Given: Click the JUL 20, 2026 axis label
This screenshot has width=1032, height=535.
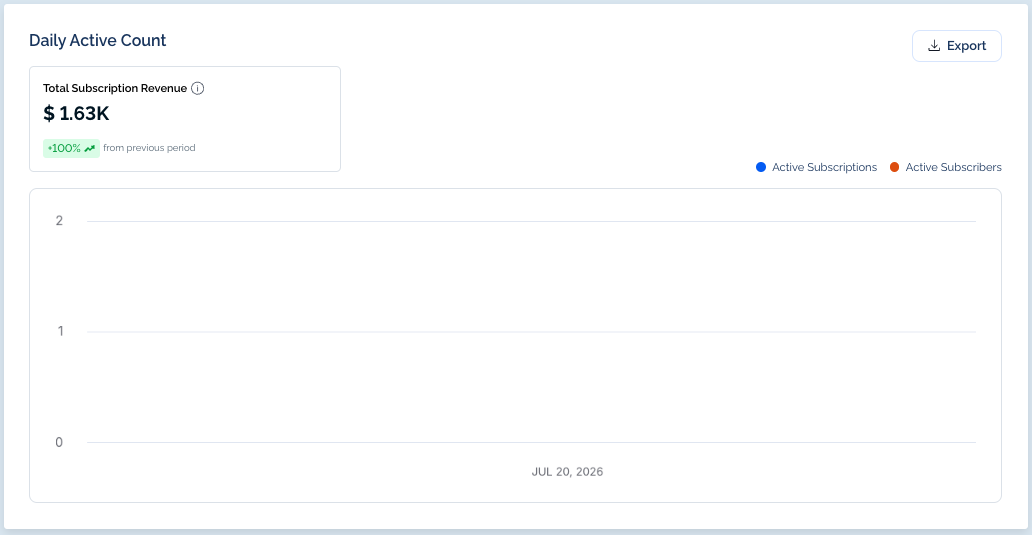Looking at the screenshot, I should click(567, 472).
